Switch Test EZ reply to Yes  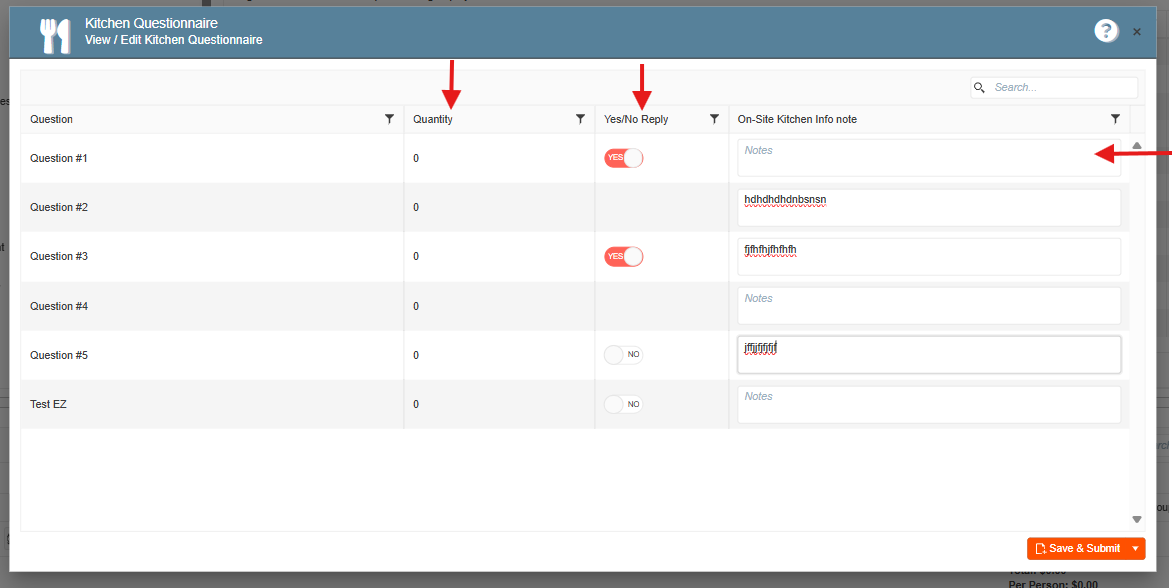point(623,404)
